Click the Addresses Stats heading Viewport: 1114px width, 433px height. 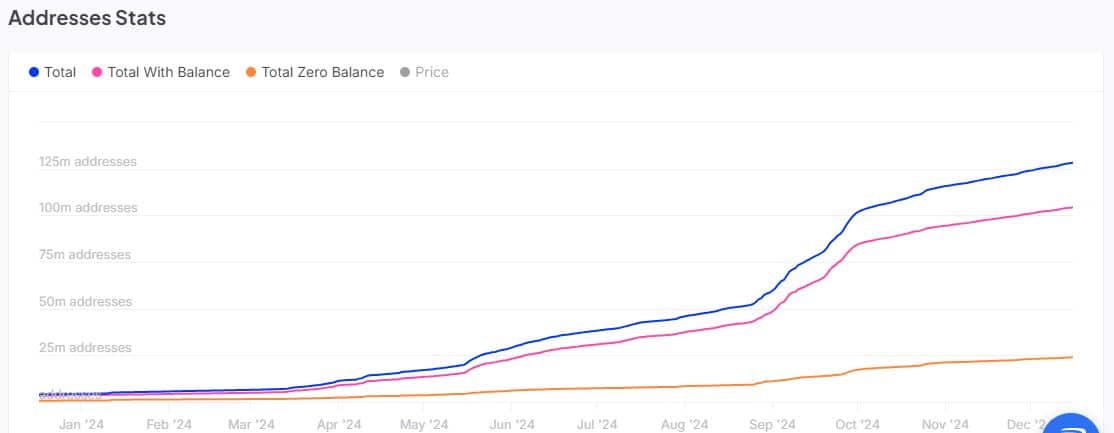click(x=87, y=18)
